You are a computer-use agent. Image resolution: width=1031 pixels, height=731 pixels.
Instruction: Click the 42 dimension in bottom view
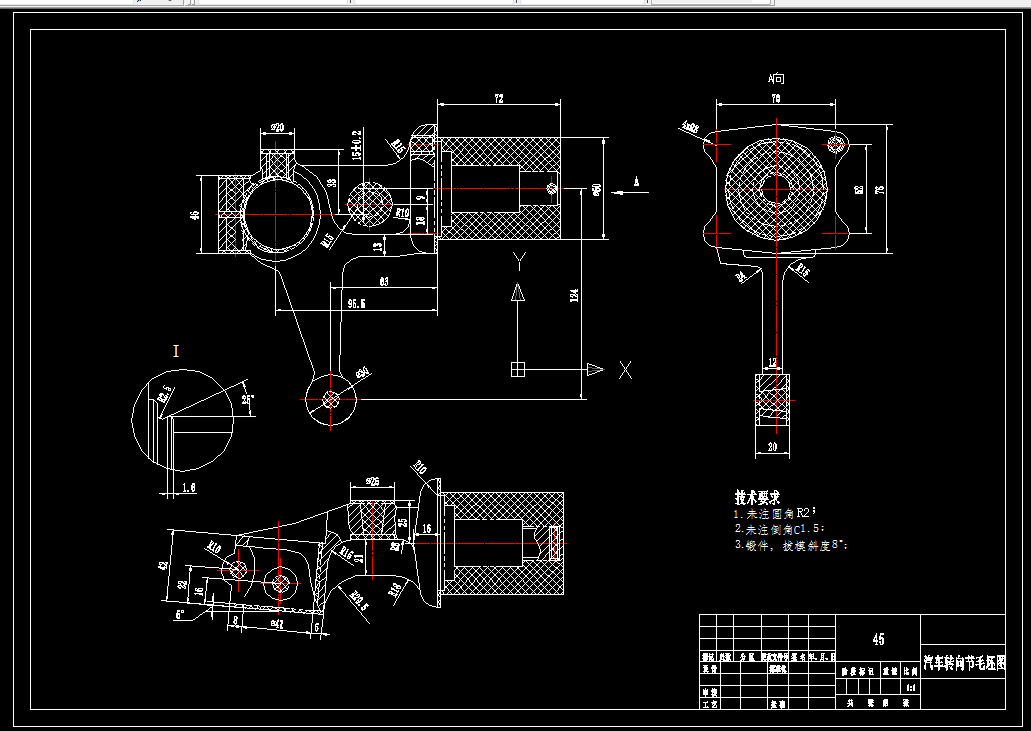tap(164, 565)
